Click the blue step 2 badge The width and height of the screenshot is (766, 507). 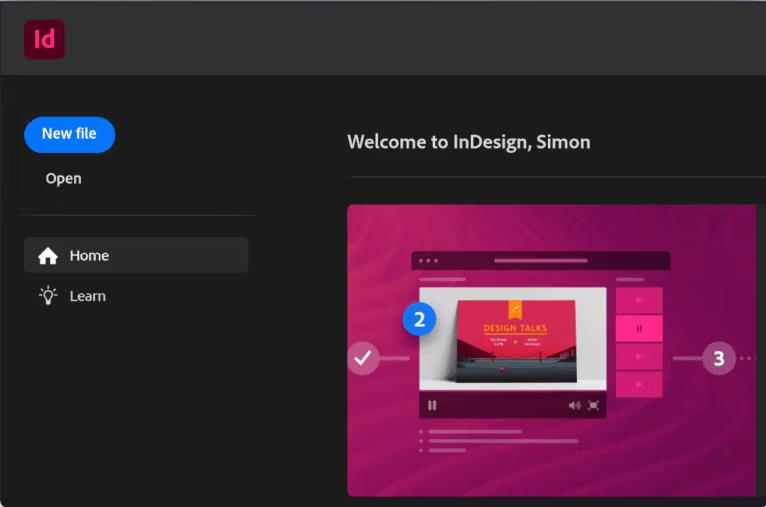(419, 320)
